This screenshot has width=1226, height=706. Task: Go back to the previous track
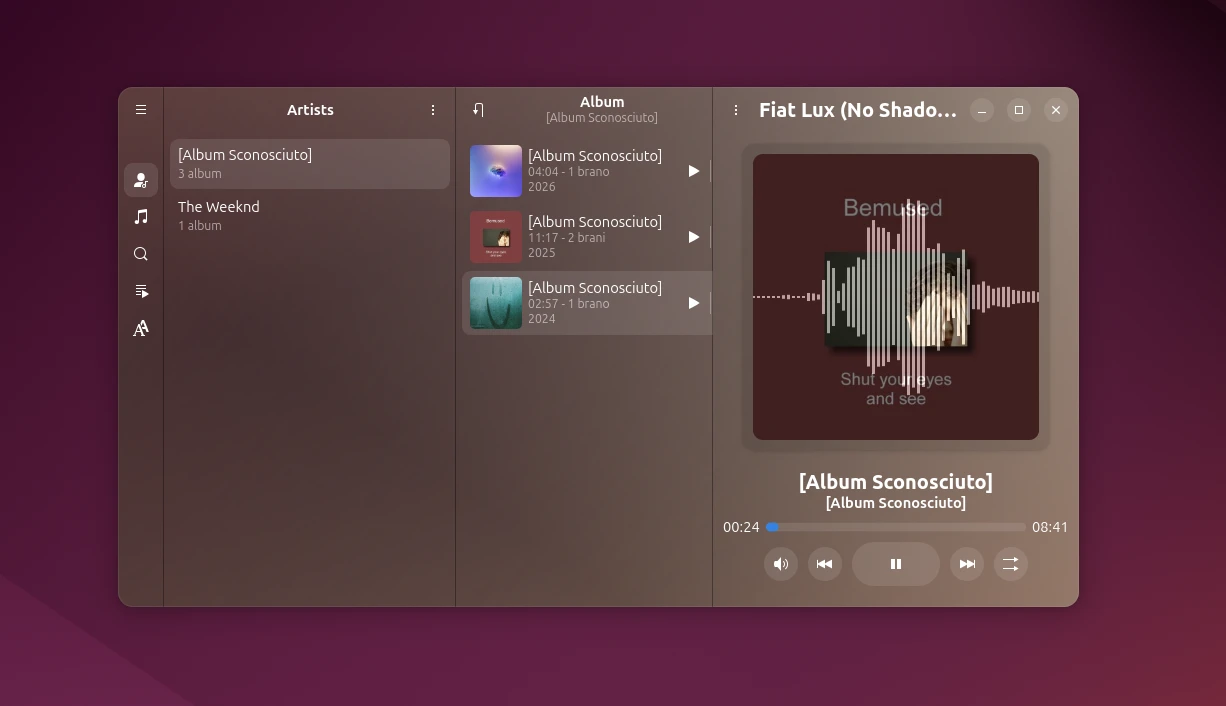click(x=824, y=564)
